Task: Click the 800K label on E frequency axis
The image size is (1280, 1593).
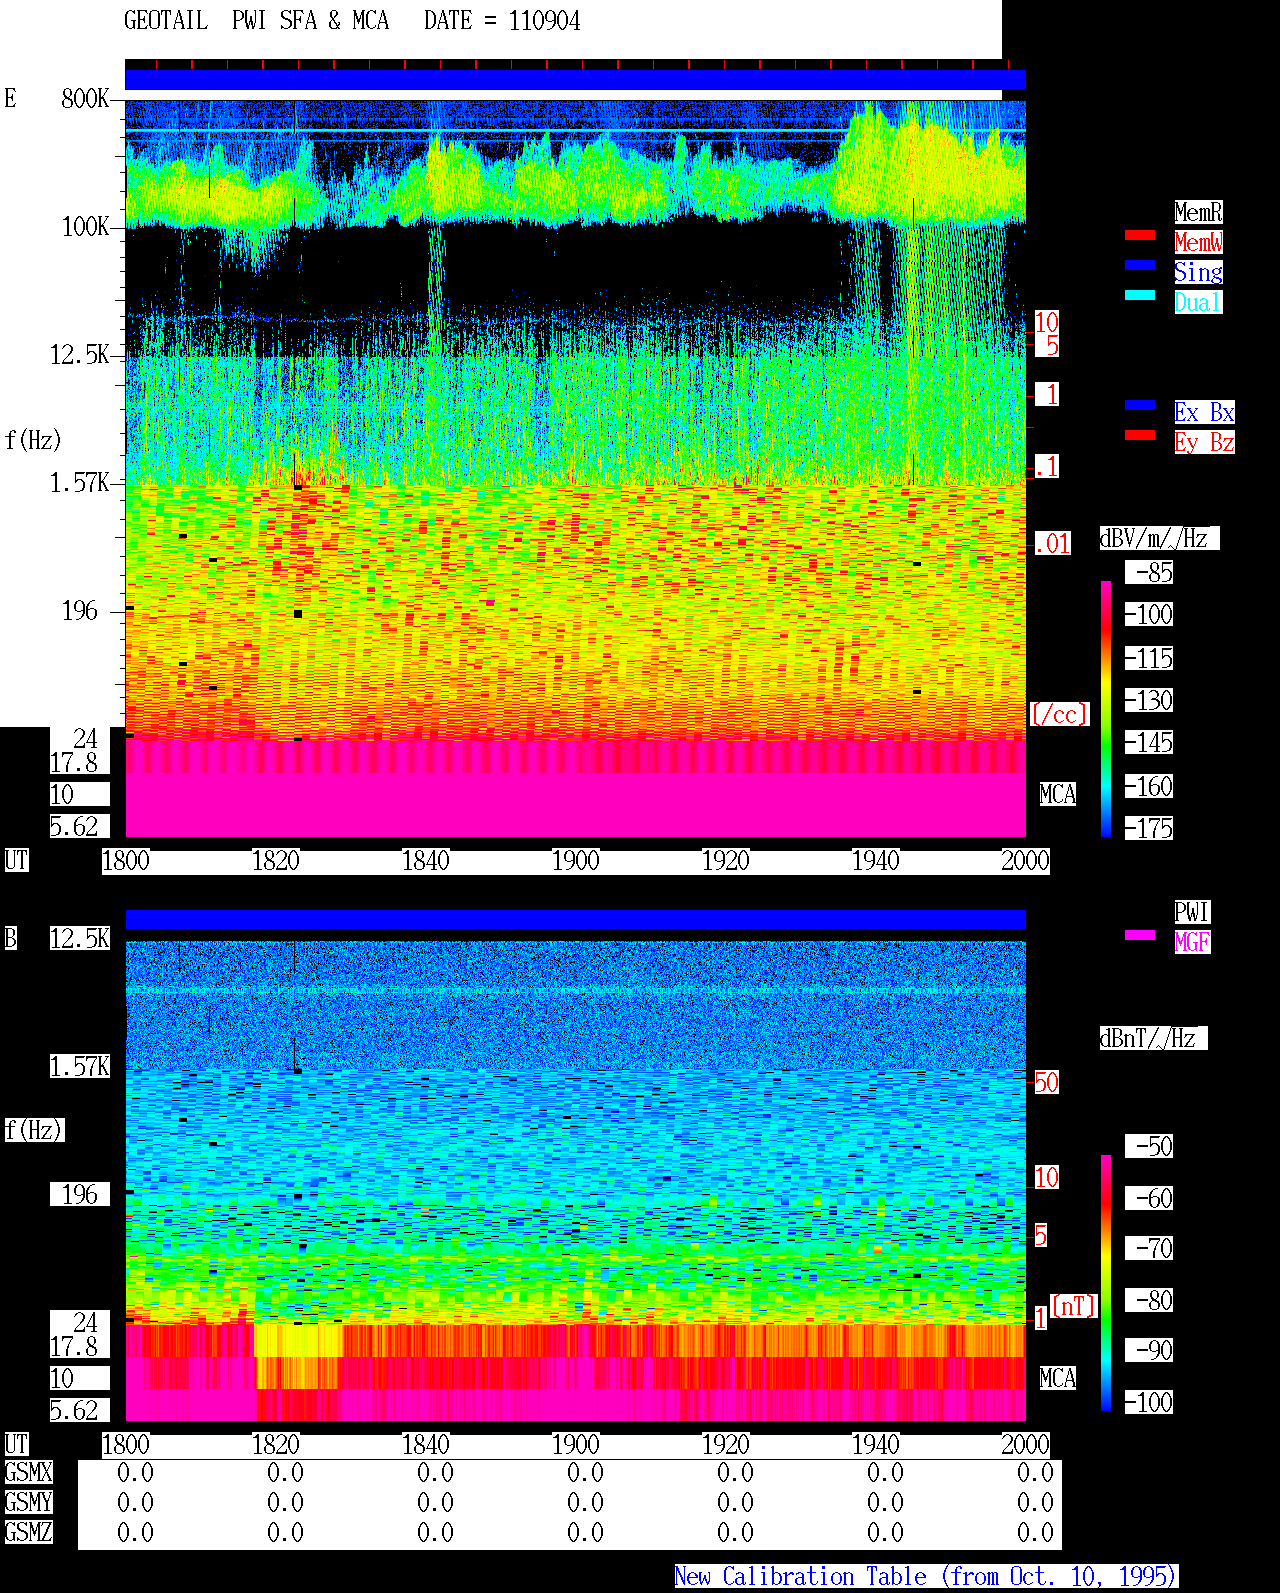Action: (x=85, y=98)
